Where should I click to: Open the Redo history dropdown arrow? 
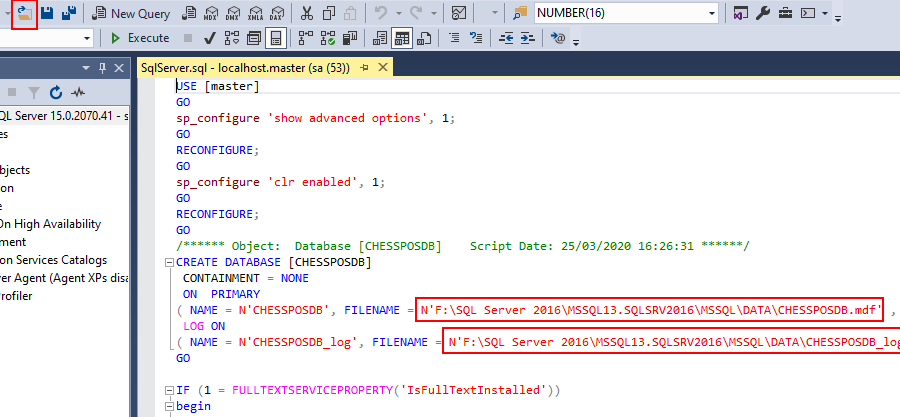pos(433,14)
